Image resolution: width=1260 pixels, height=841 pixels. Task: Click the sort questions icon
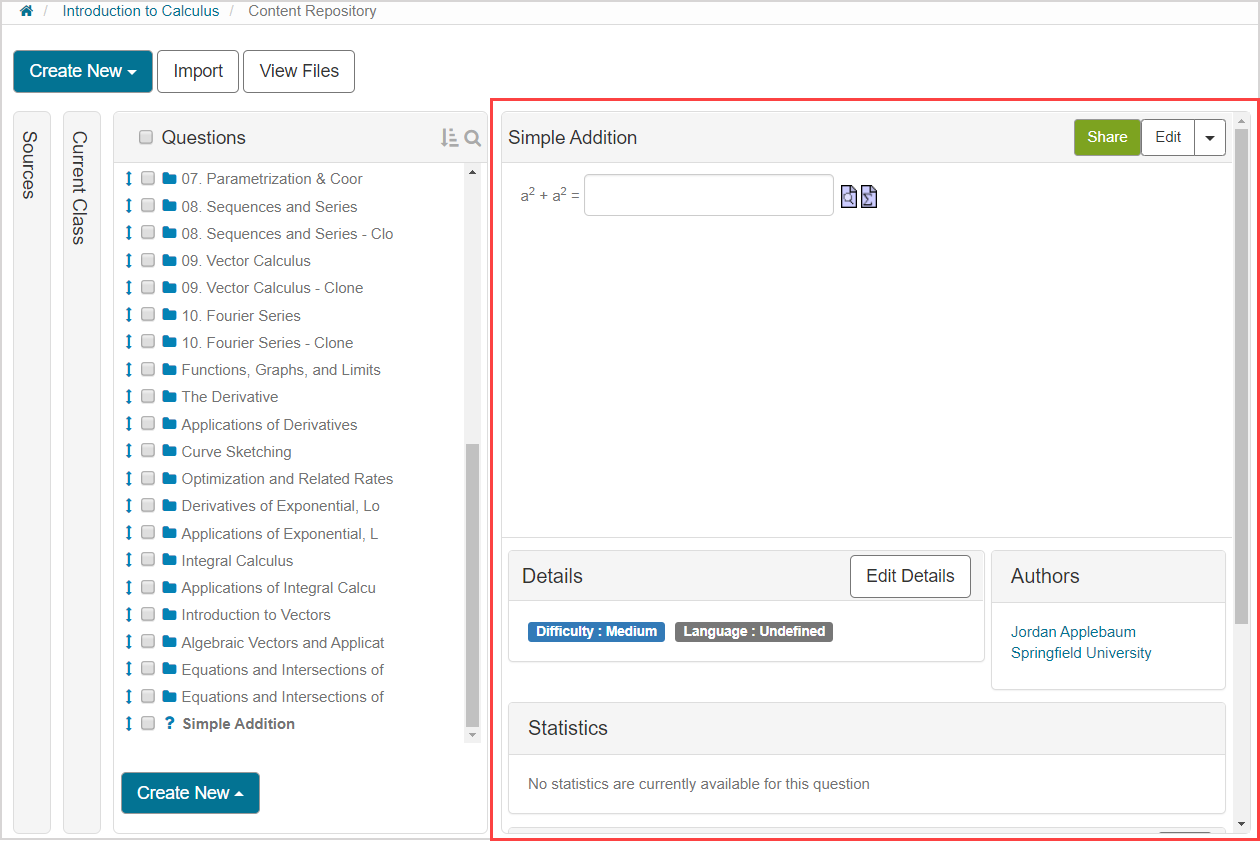(449, 138)
